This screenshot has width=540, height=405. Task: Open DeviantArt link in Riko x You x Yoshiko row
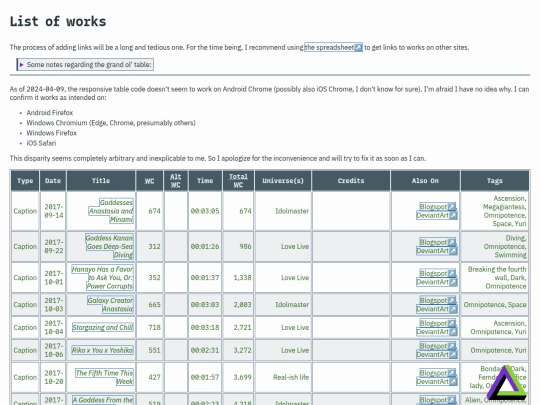coord(437,354)
